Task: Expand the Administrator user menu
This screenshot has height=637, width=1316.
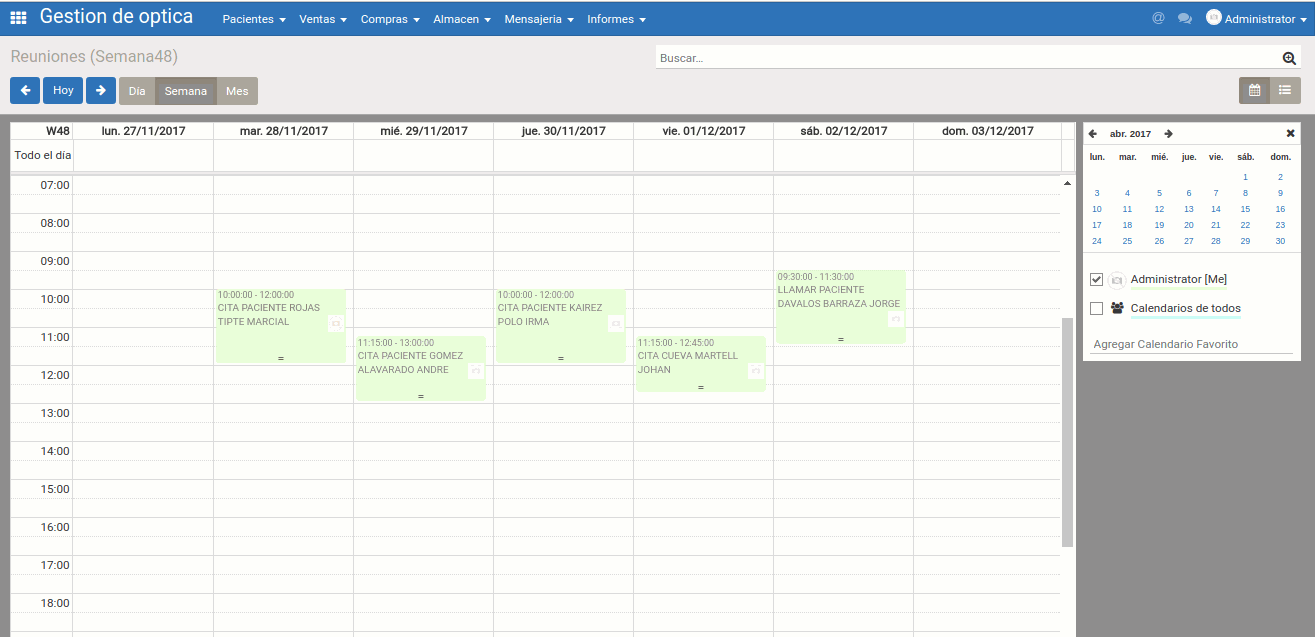Action: point(1257,19)
